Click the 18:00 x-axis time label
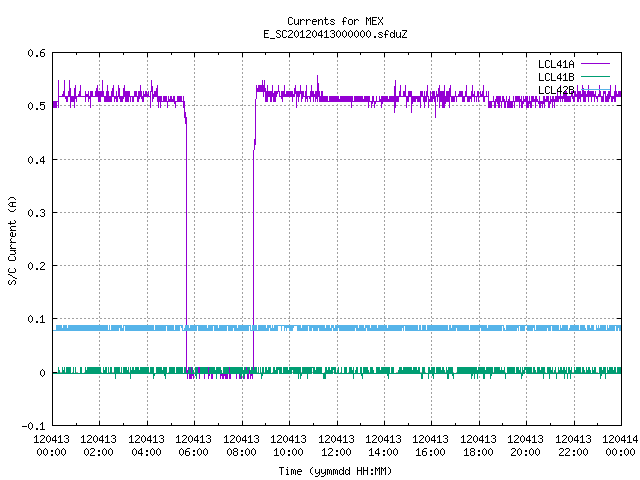This screenshot has height=480, width=640. (x=478, y=452)
